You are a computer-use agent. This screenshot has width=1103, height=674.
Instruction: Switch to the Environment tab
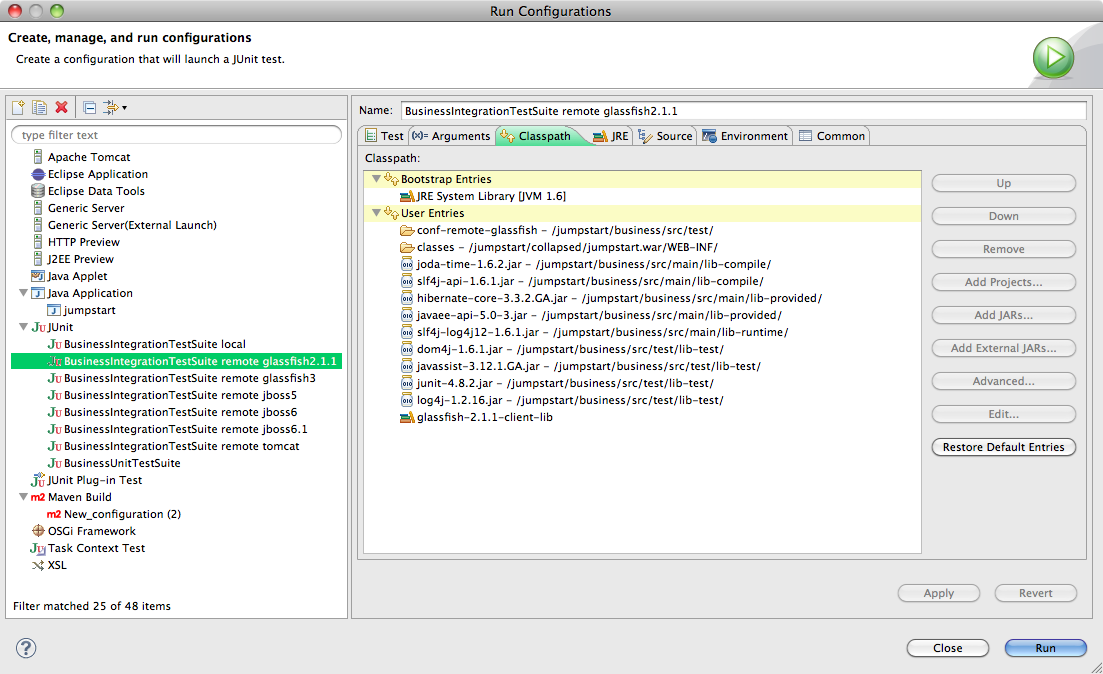point(745,136)
